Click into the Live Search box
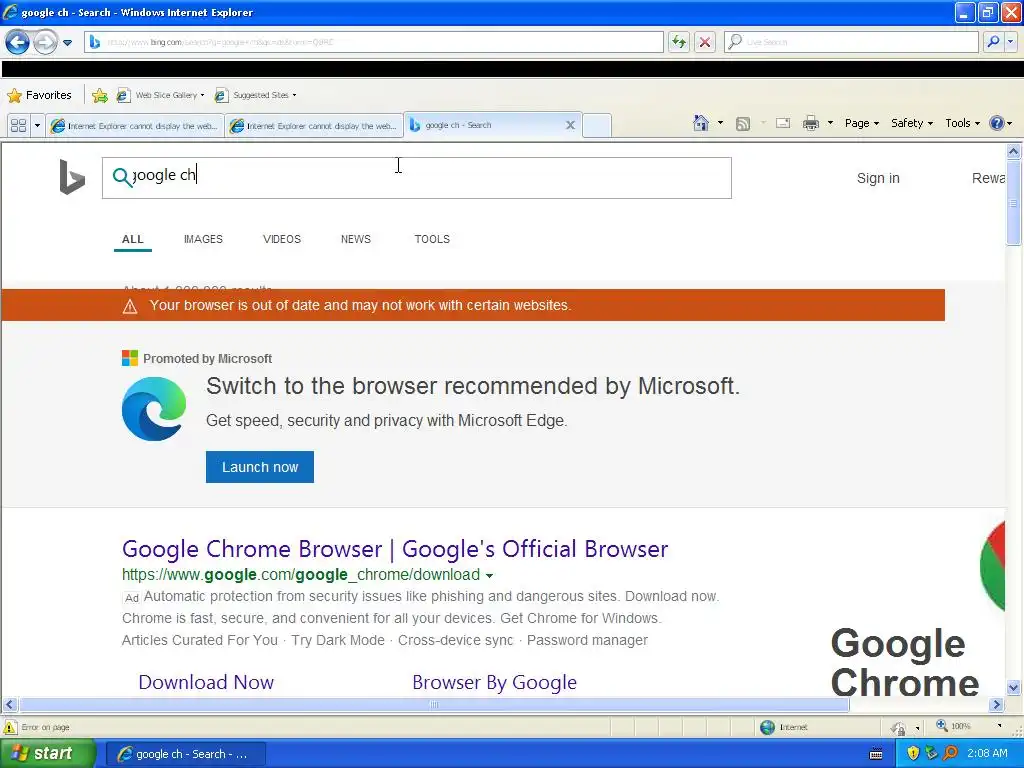This screenshot has width=1024, height=768. (x=851, y=42)
